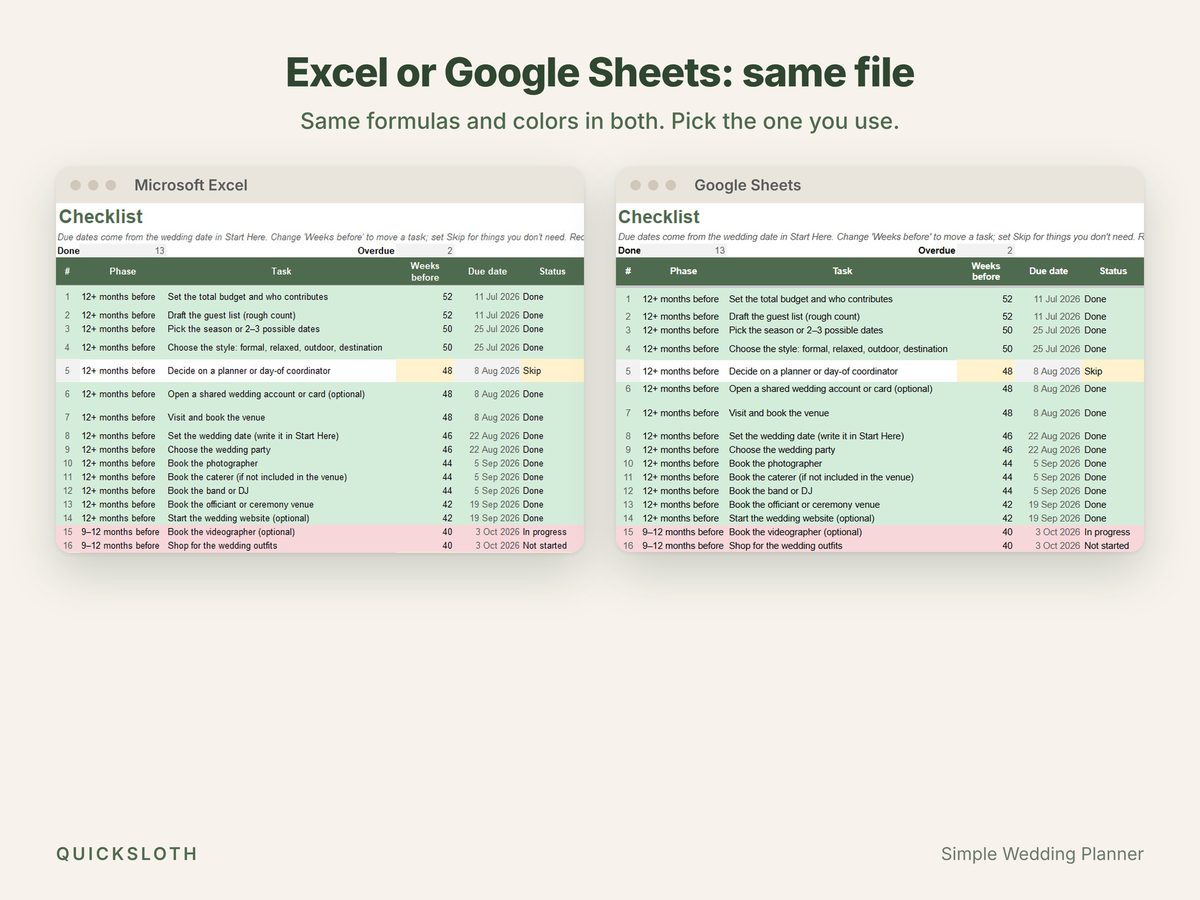The image size is (1200, 900).
Task: Select 'Set the total budget and who contributes' in Google Sheets
Action: pos(809,299)
